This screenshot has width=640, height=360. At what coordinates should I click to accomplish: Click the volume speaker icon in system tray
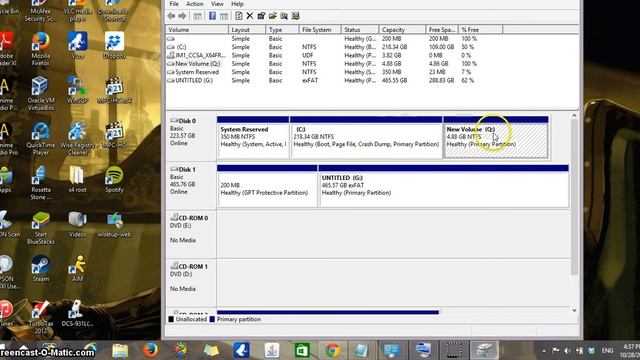567,351
